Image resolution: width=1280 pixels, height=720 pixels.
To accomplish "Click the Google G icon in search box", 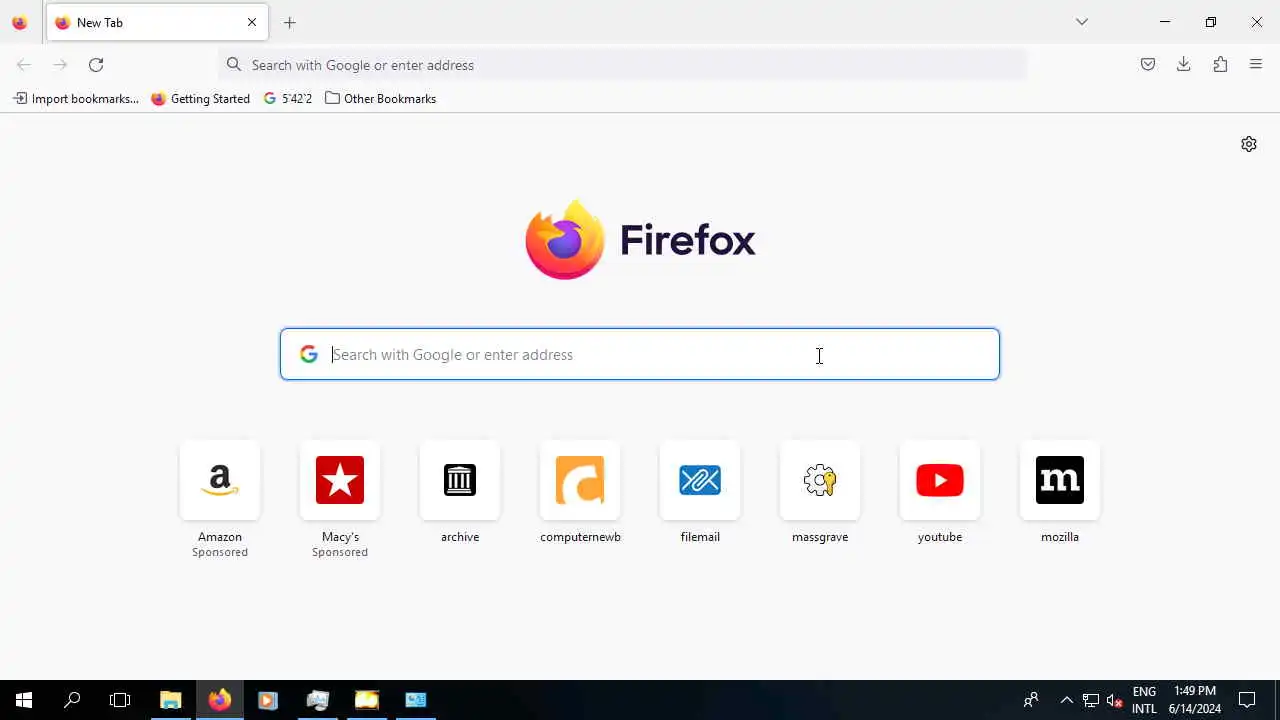I will tap(309, 354).
